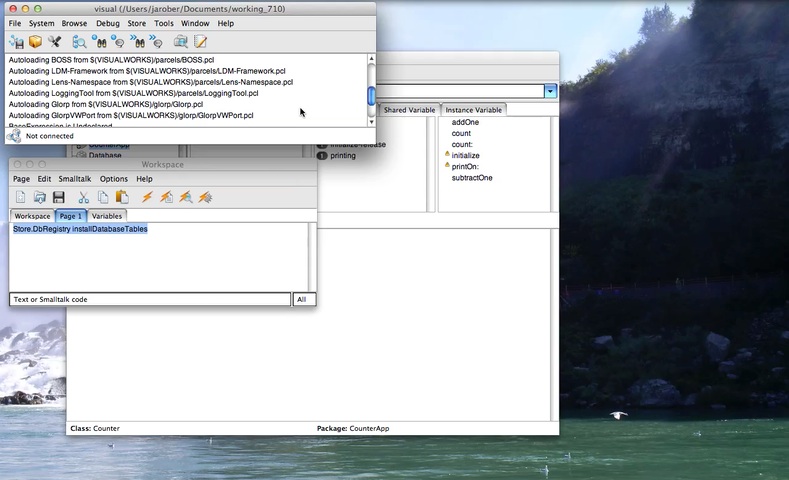
Task: Click the 'Text or Smalltalk code' field
Action: (x=150, y=299)
